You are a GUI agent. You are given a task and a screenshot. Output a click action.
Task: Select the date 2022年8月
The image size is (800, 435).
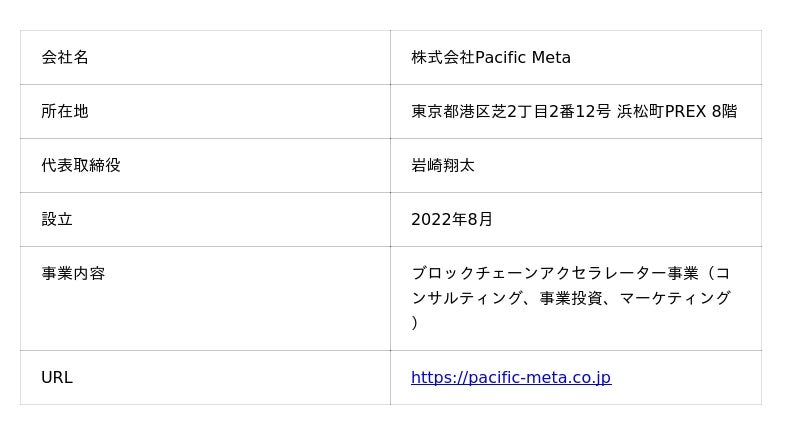(452, 219)
